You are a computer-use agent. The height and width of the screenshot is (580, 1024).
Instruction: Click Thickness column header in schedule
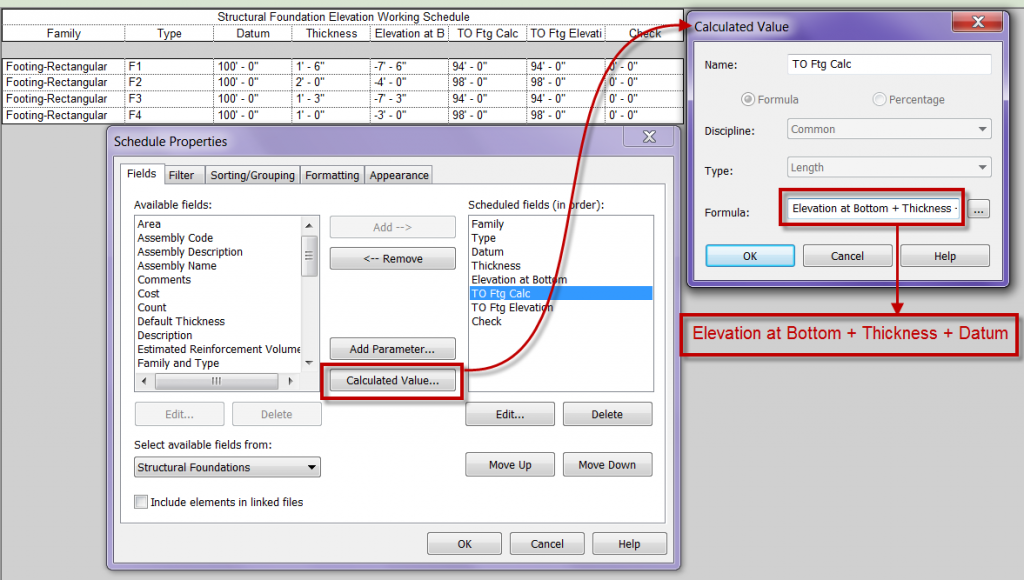[x=331, y=33]
